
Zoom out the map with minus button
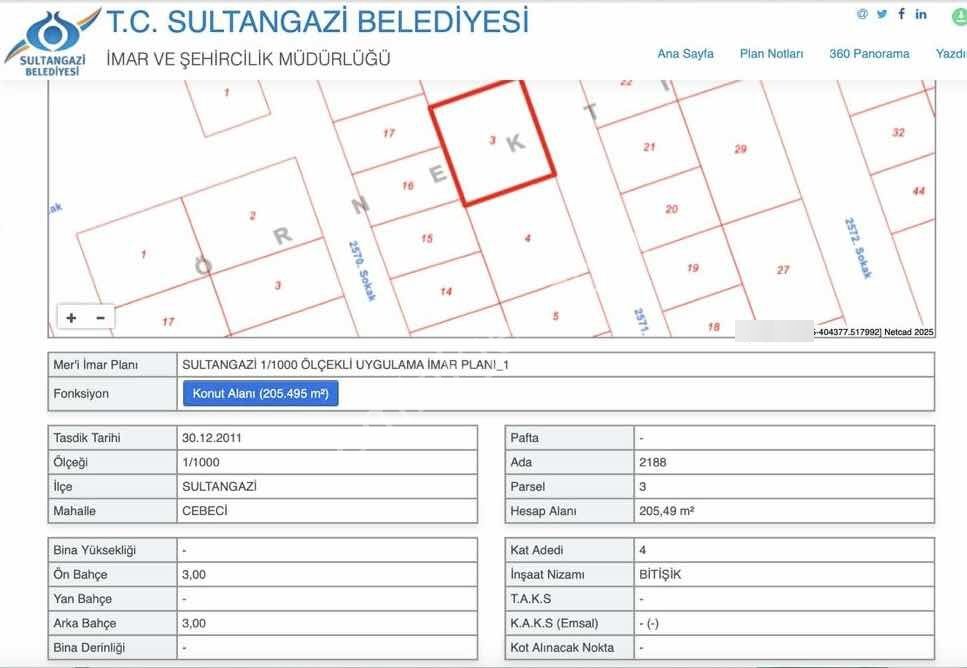101,318
